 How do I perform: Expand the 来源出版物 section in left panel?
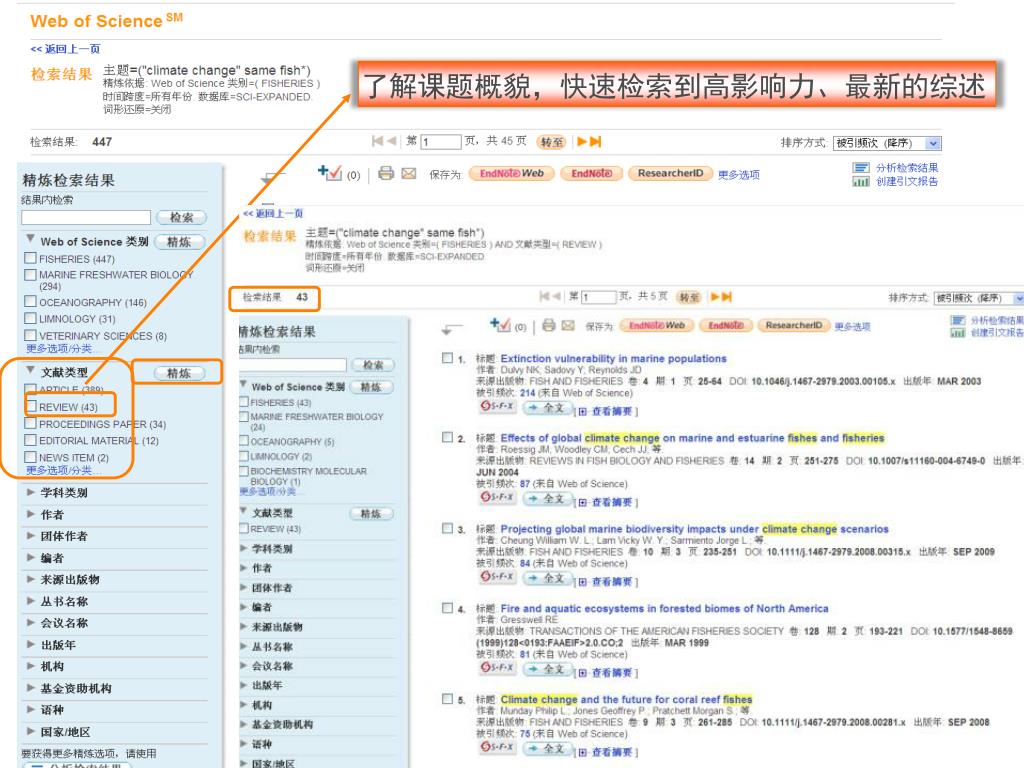[x=31, y=579]
